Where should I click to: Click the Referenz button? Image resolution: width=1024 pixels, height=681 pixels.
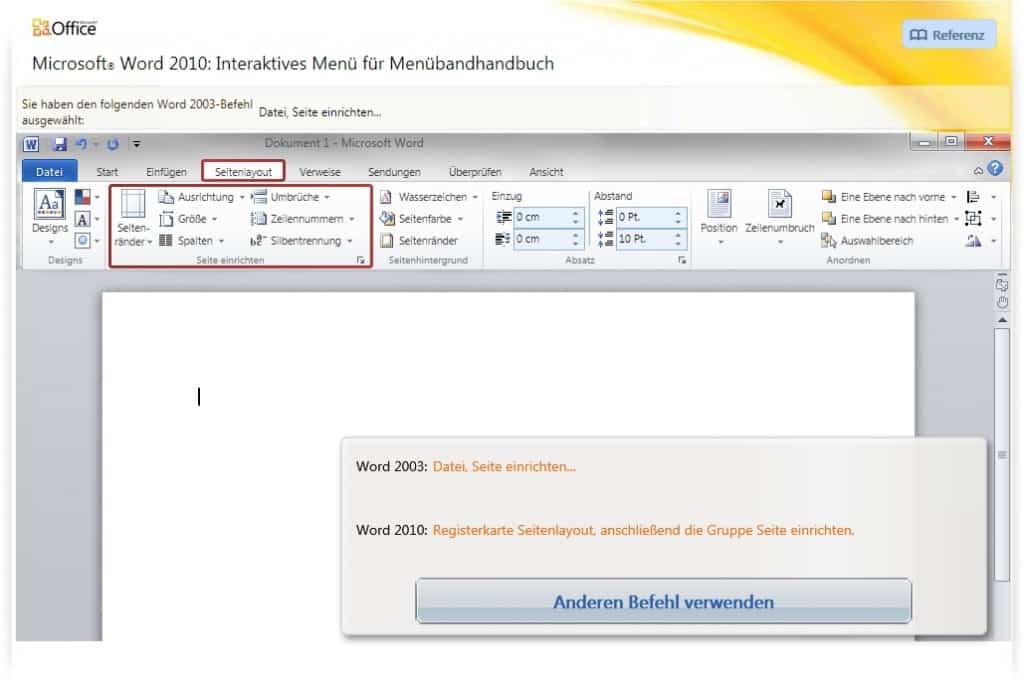(948, 35)
